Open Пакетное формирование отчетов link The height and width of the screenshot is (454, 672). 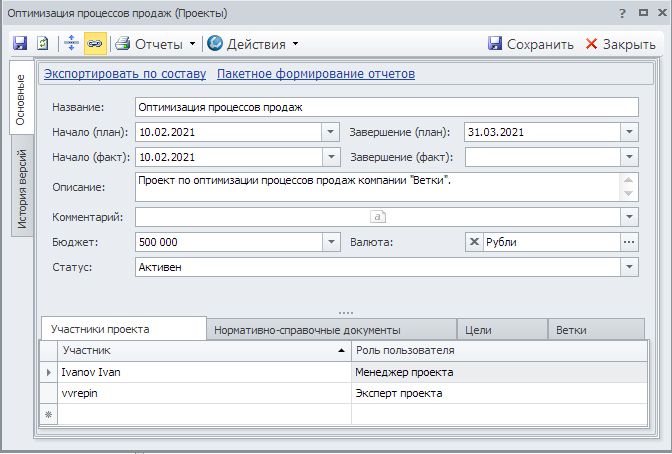315,74
